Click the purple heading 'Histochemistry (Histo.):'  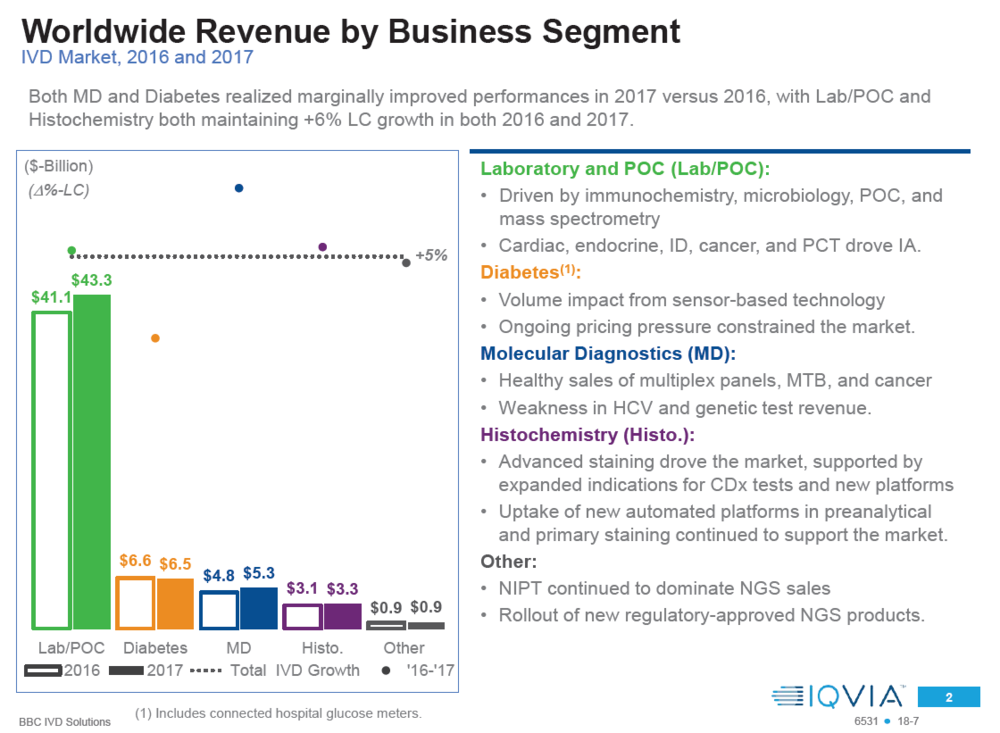pyautogui.click(x=587, y=435)
